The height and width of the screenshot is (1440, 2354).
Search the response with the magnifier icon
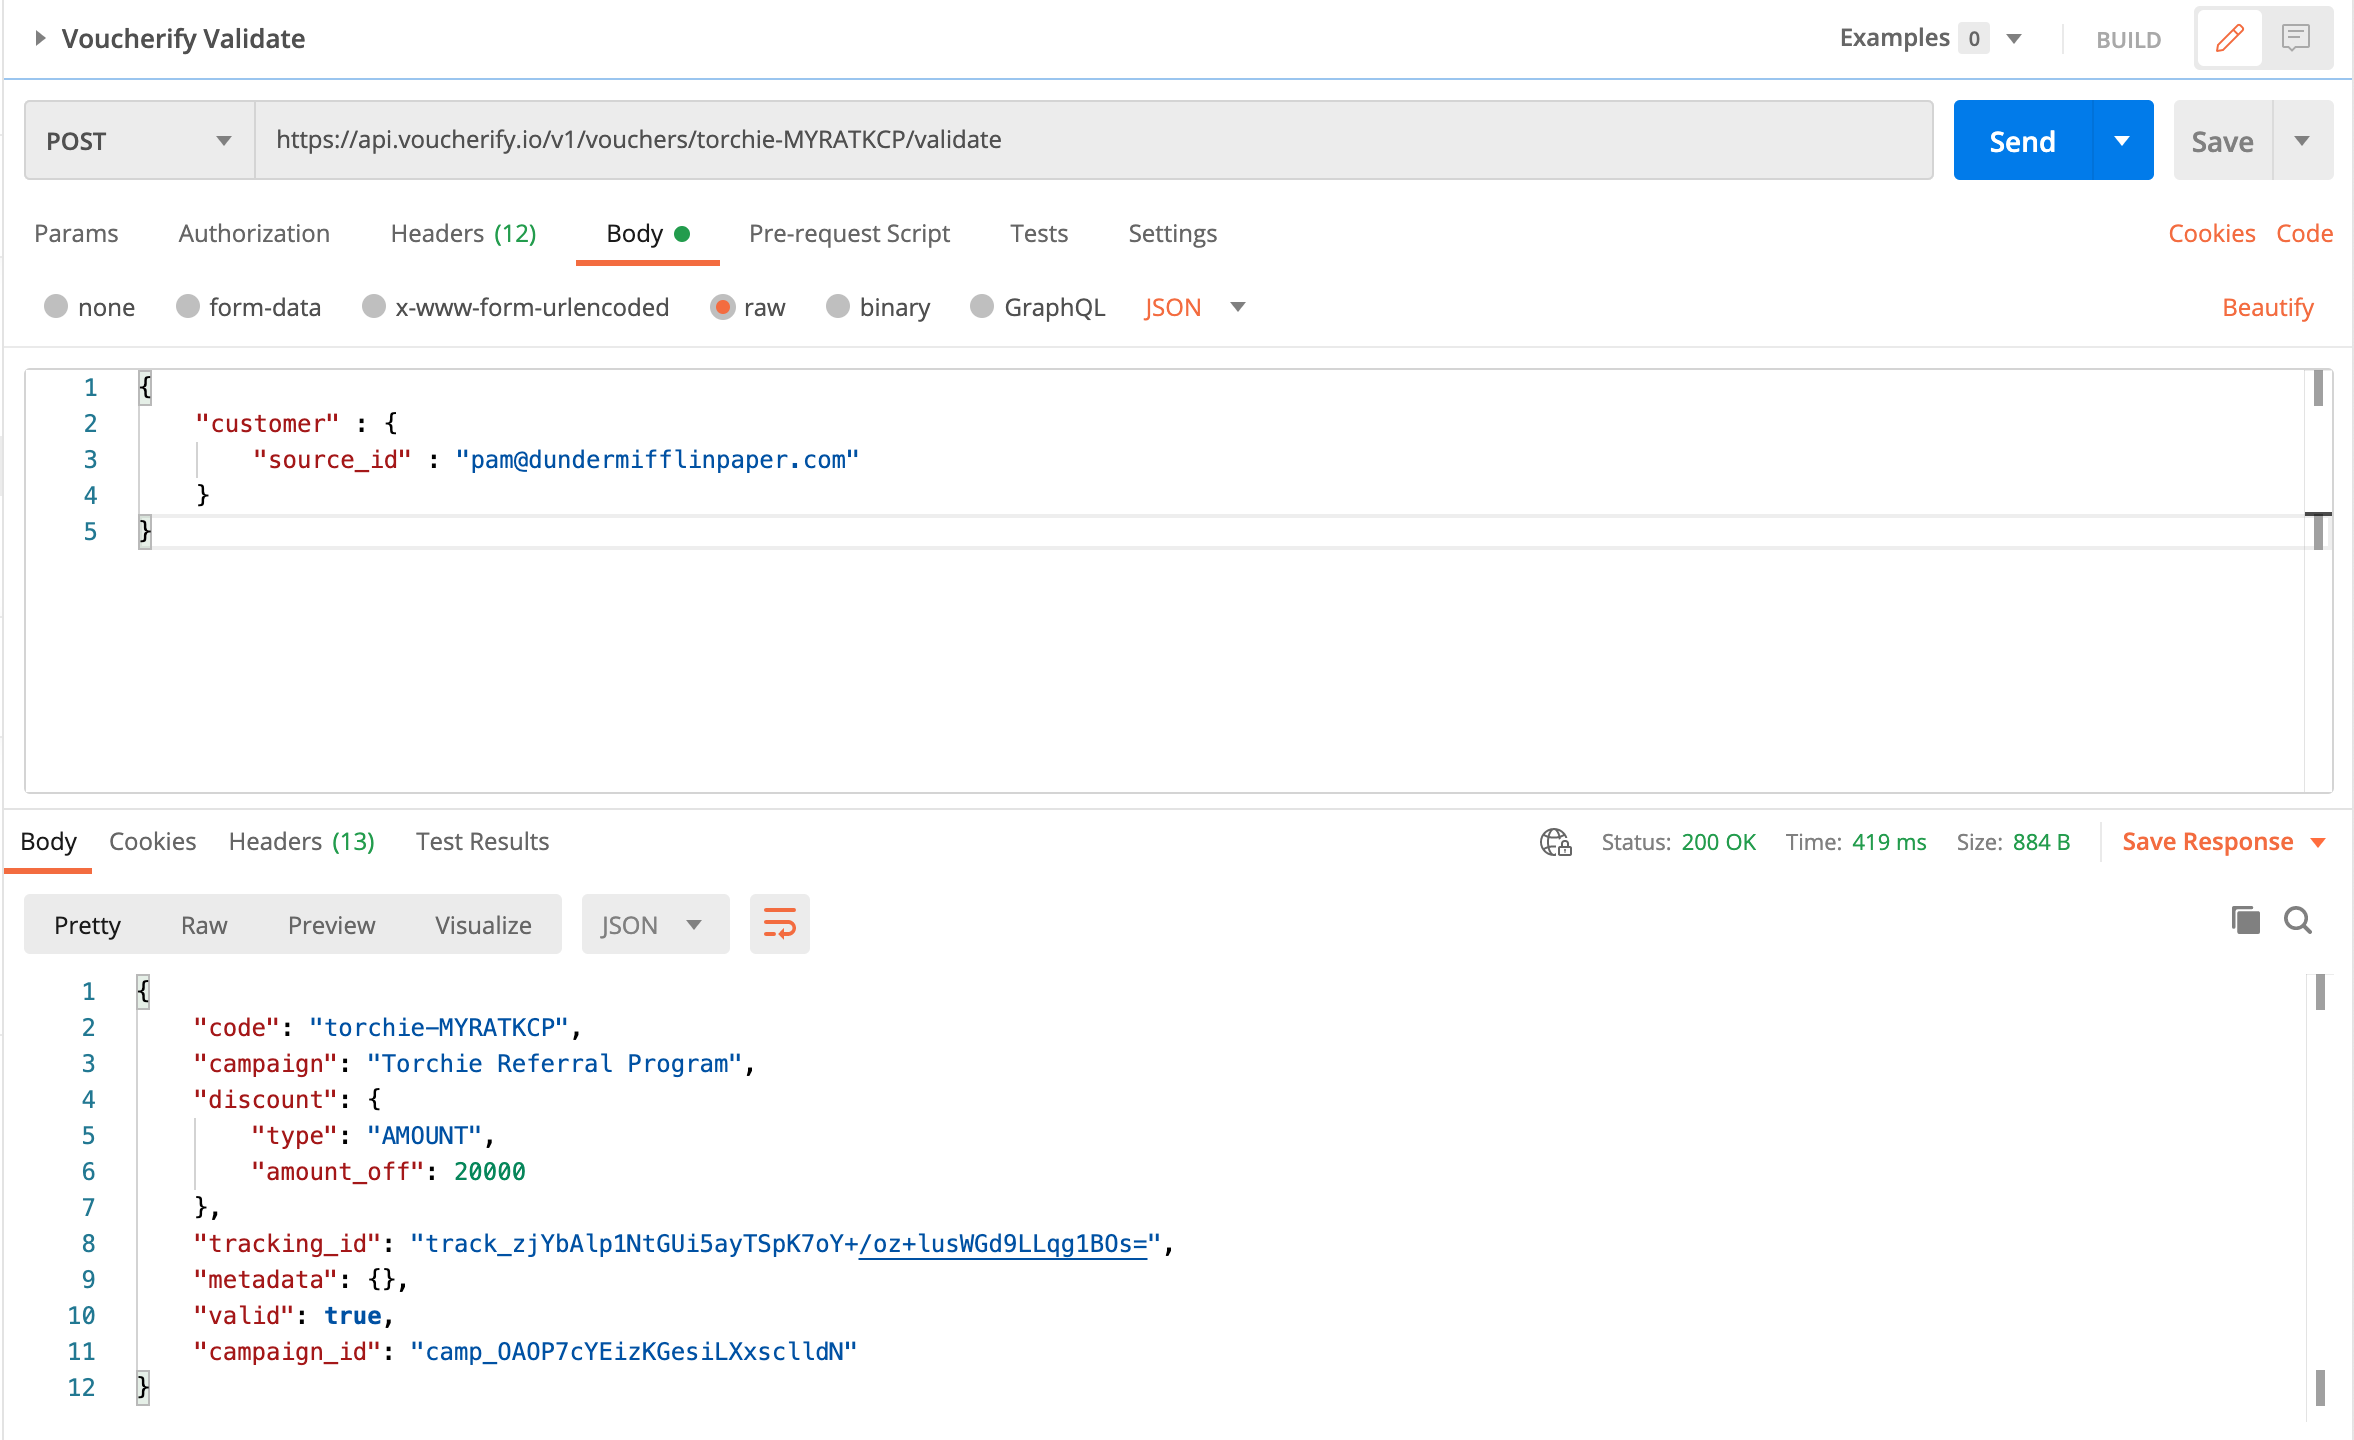(2298, 920)
